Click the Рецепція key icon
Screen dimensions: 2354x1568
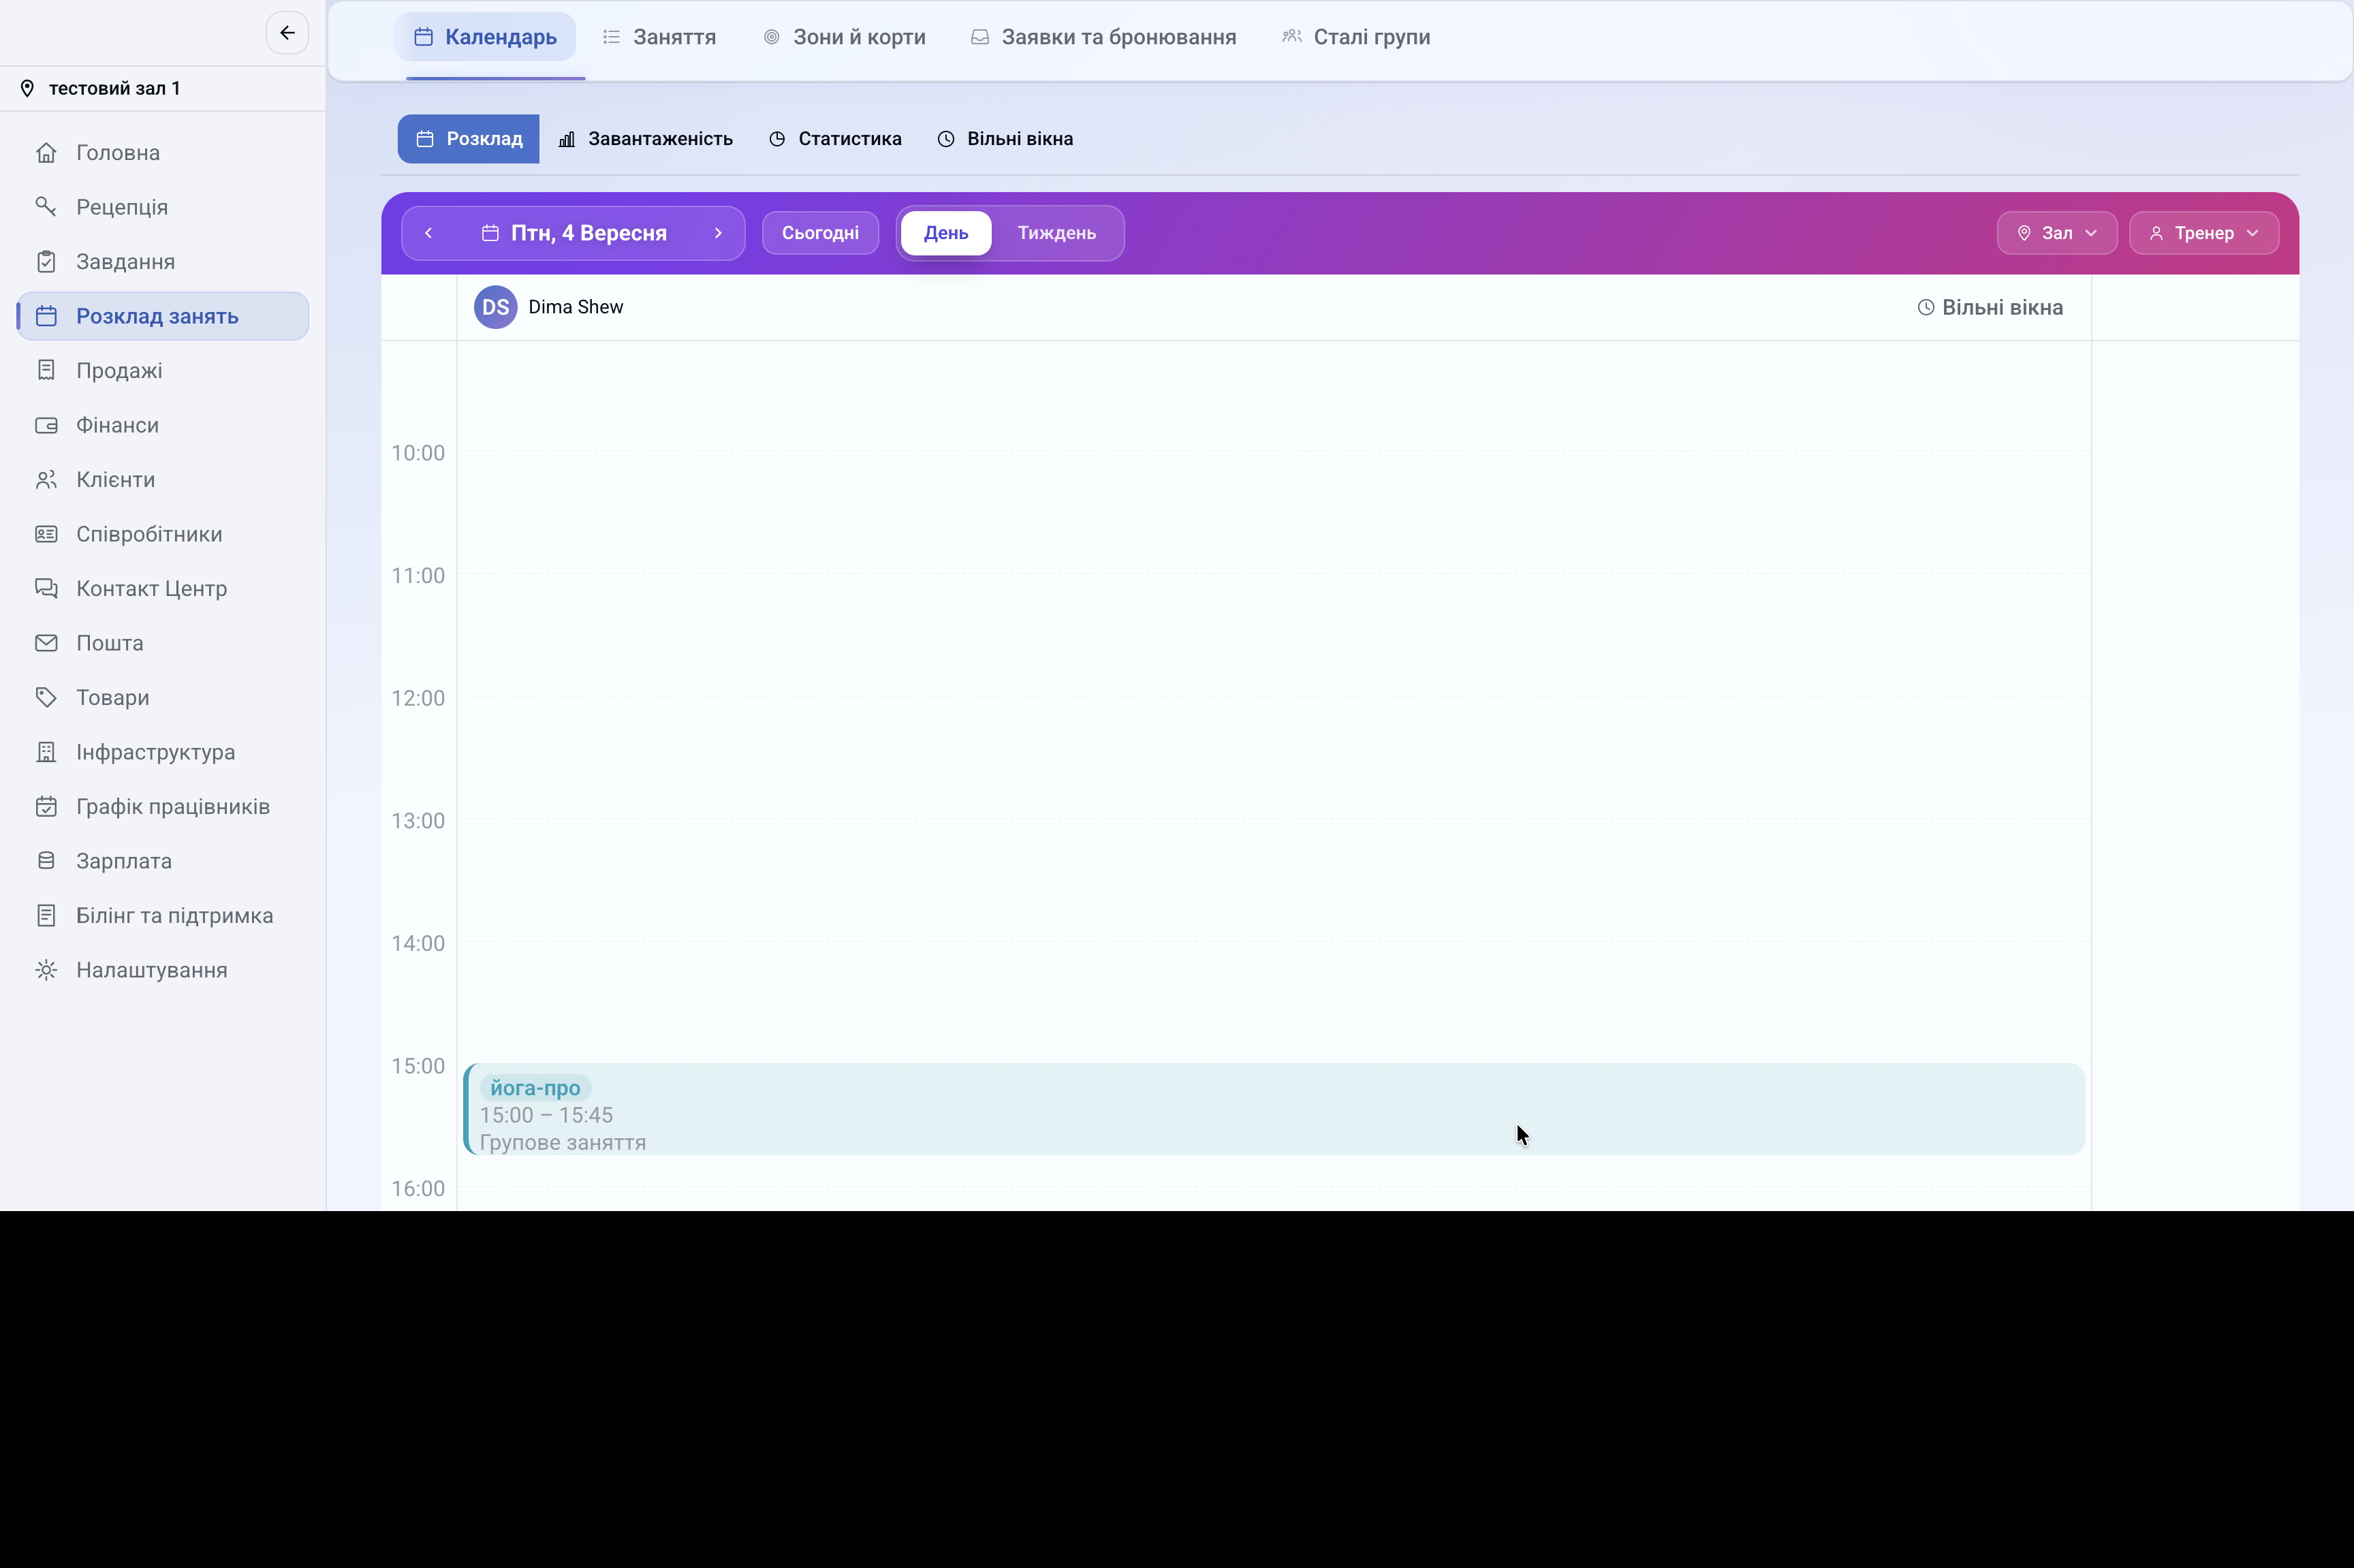(x=46, y=207)
